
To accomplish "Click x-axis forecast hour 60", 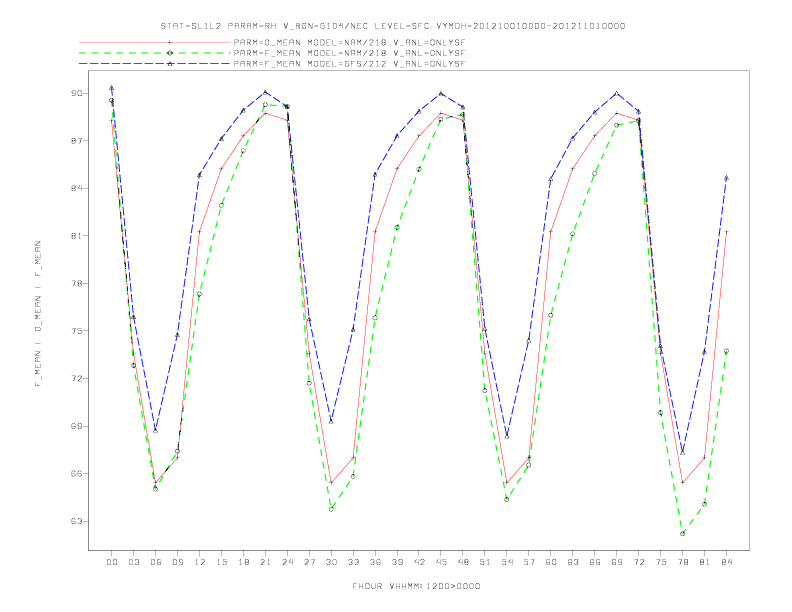I will click(x=551, y=562).
